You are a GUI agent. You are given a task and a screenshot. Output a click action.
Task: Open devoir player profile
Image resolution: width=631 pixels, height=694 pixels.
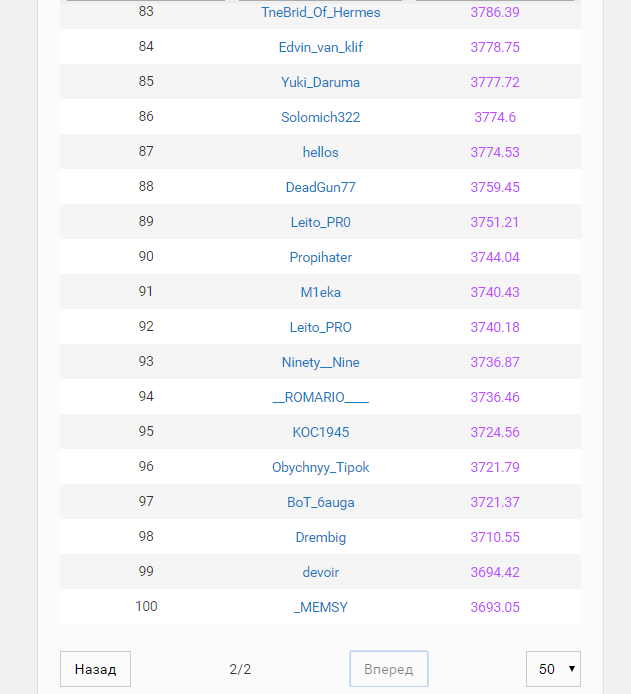[320, 572]
